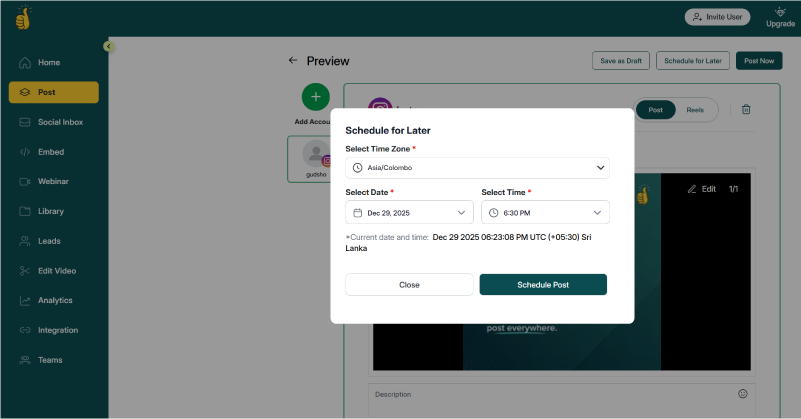Navigate to the Leads page
The height and width of the screenshot is (419, 801).
[54, 241]
